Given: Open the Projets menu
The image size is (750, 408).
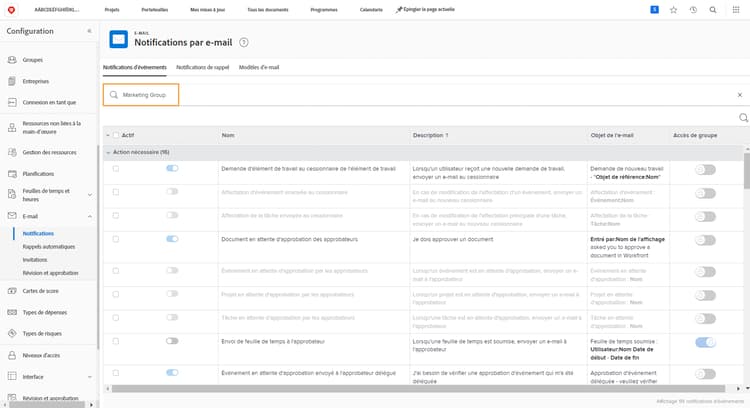Looking at the screenshot, I should pyautogui.click(x=112, y=10).
